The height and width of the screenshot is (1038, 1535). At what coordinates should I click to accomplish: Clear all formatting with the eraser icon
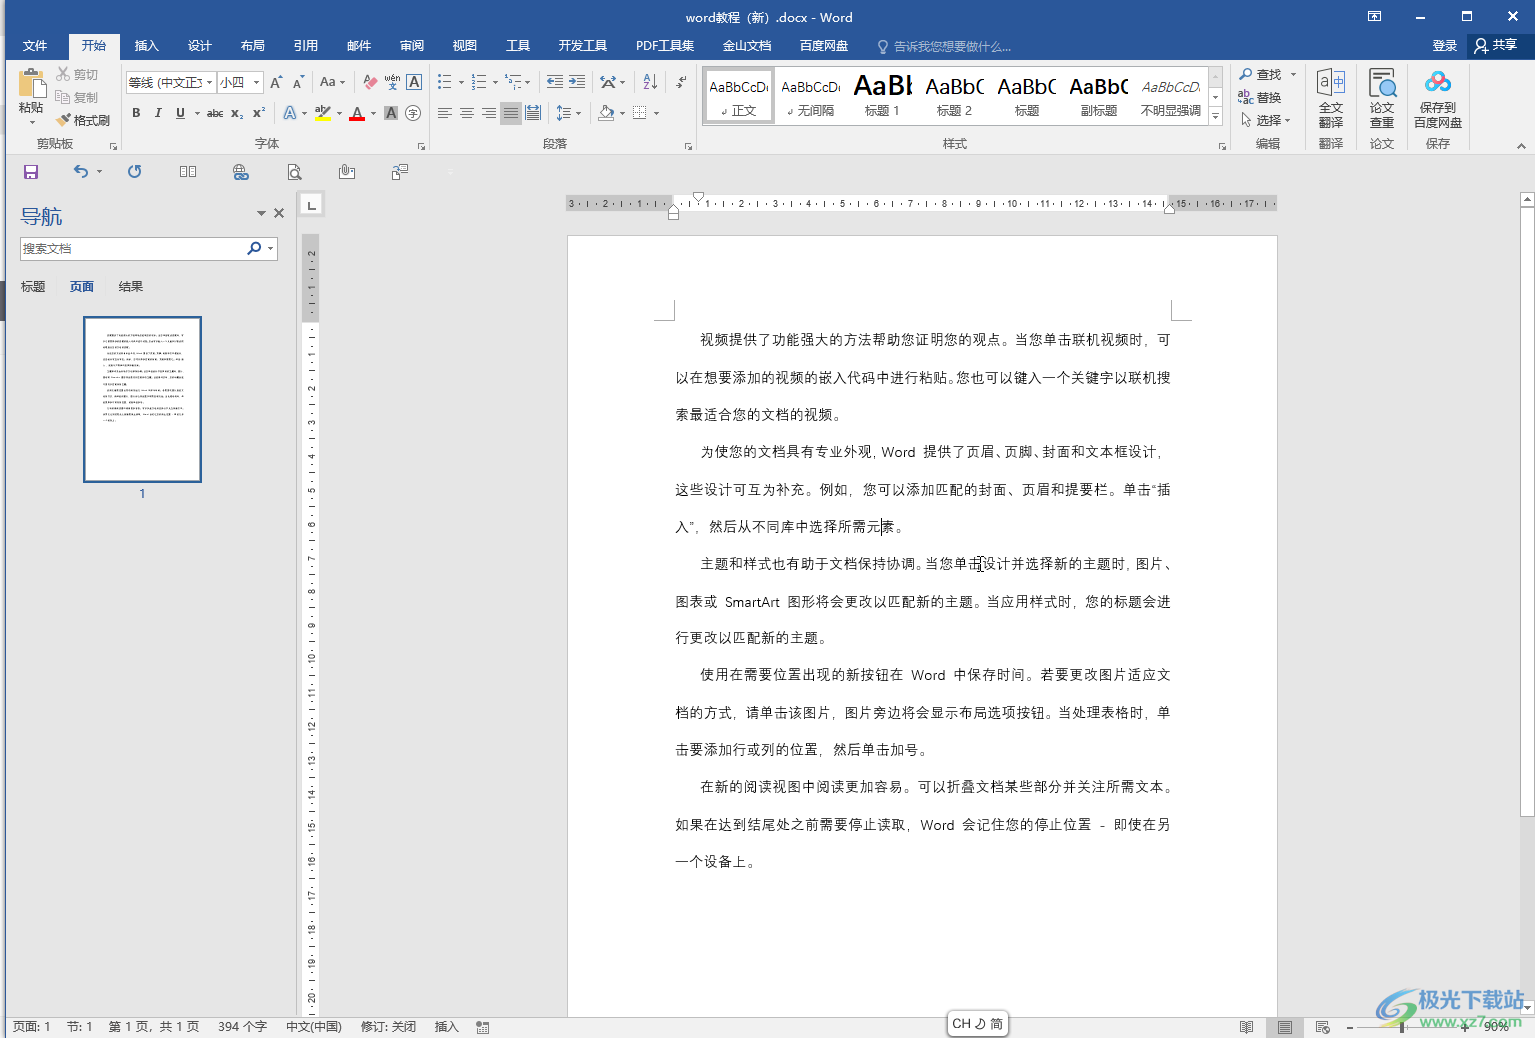click(370, 82)
